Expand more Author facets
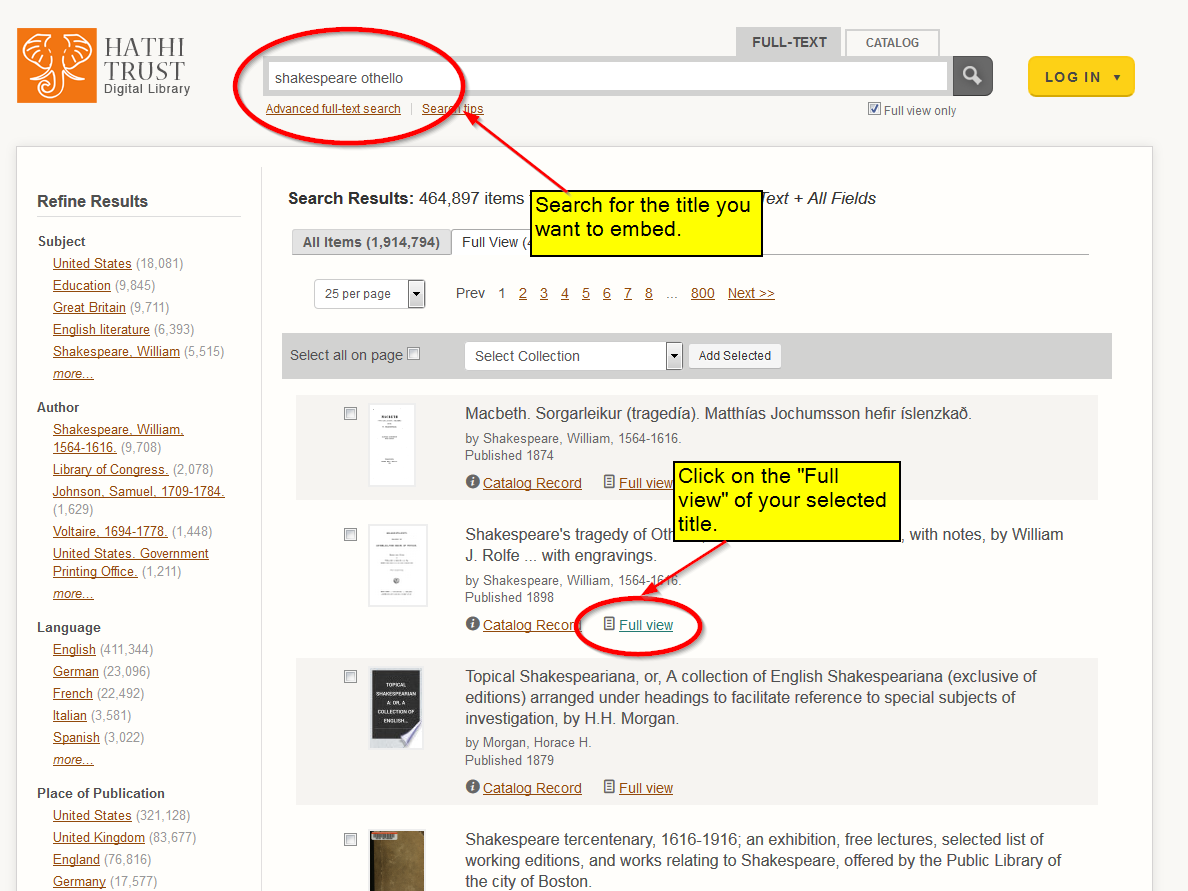Viewport: 1188px width, 891px height. click(x=73, y=593)
